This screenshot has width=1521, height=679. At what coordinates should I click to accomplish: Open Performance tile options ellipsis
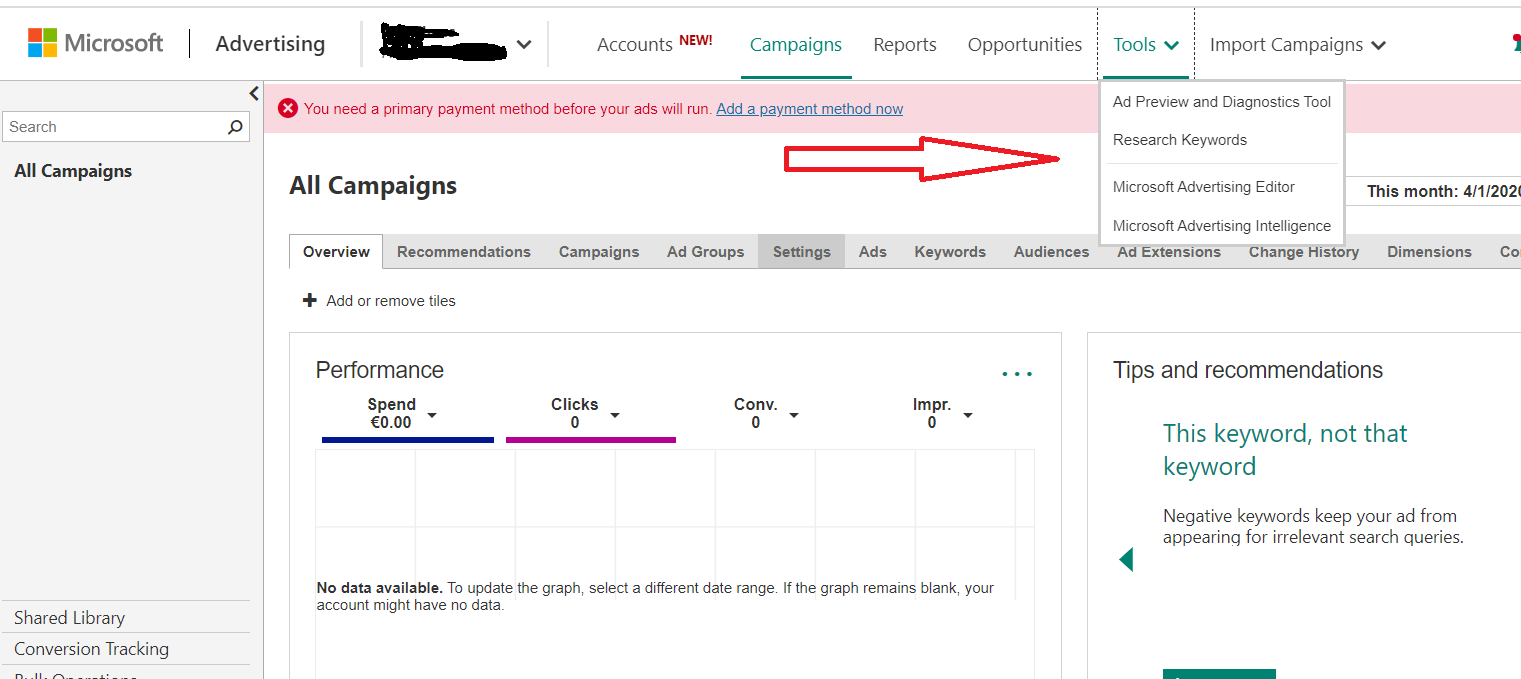(1017, 374)
